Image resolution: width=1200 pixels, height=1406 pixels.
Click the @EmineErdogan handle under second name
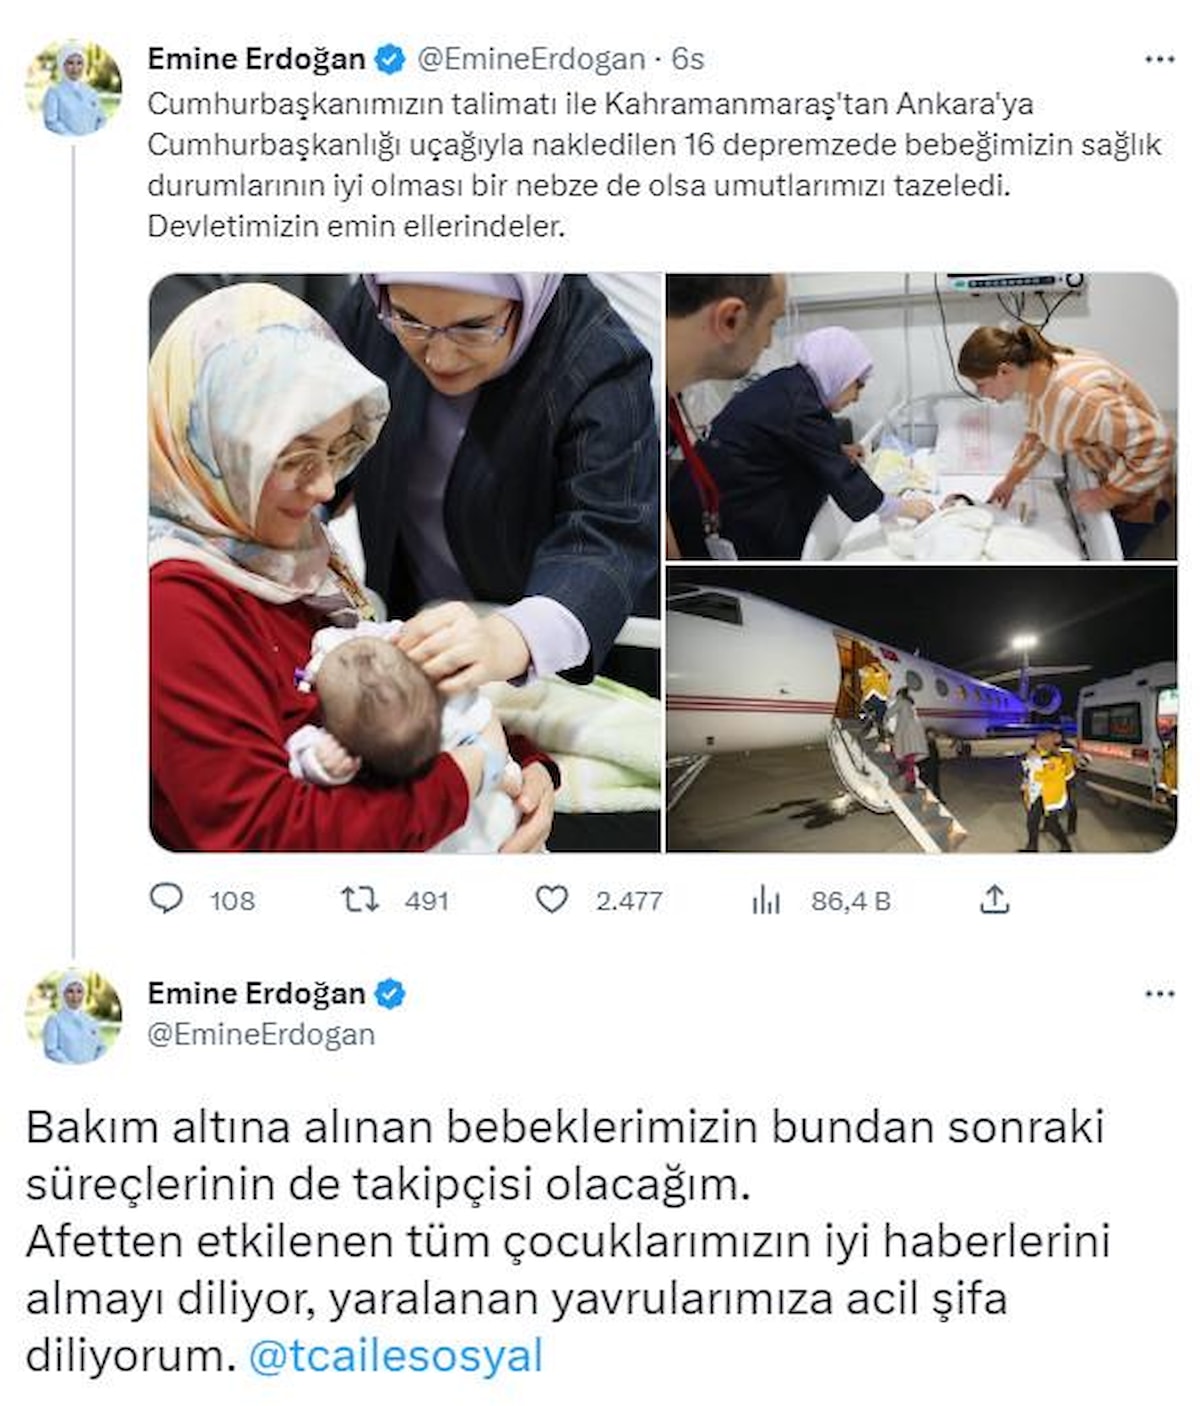point(261,1034)
